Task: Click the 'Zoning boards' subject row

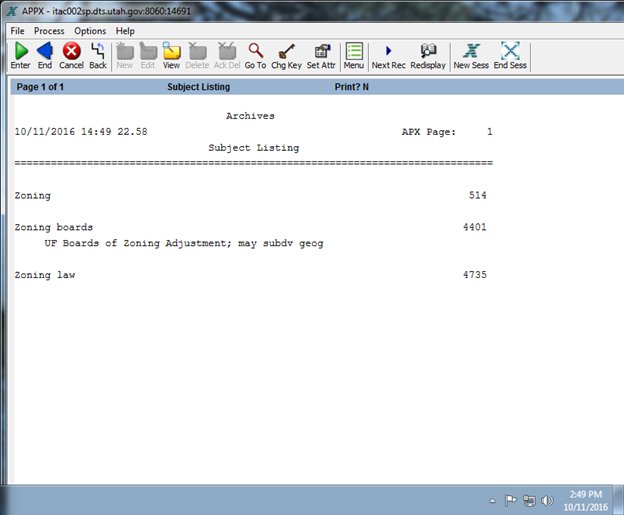Action: [x=250, y=227]
